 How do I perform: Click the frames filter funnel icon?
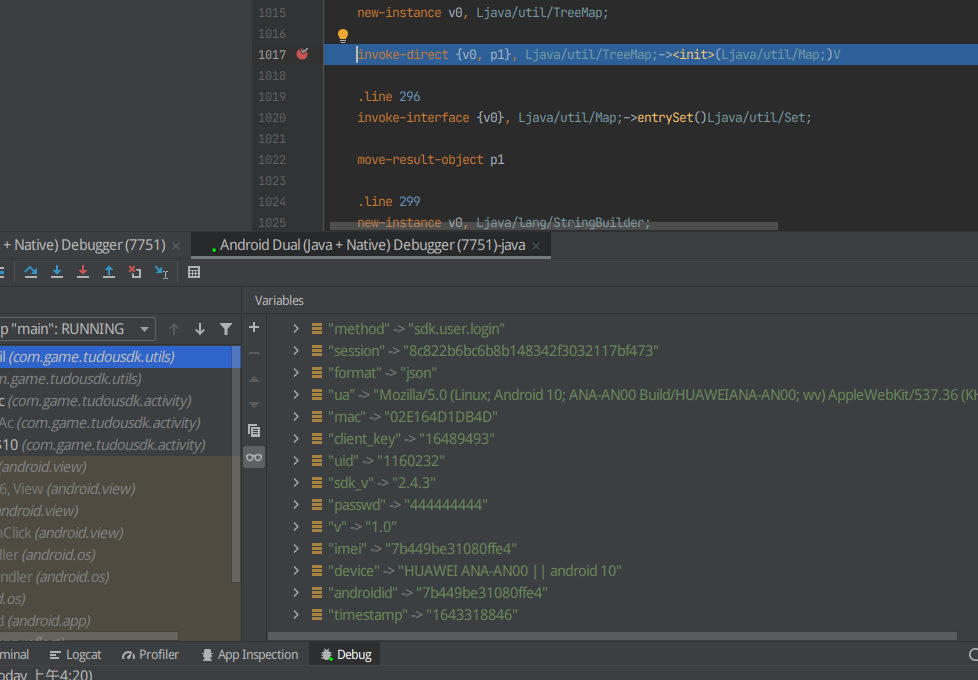pyautogui.click(x=226, y=329)
